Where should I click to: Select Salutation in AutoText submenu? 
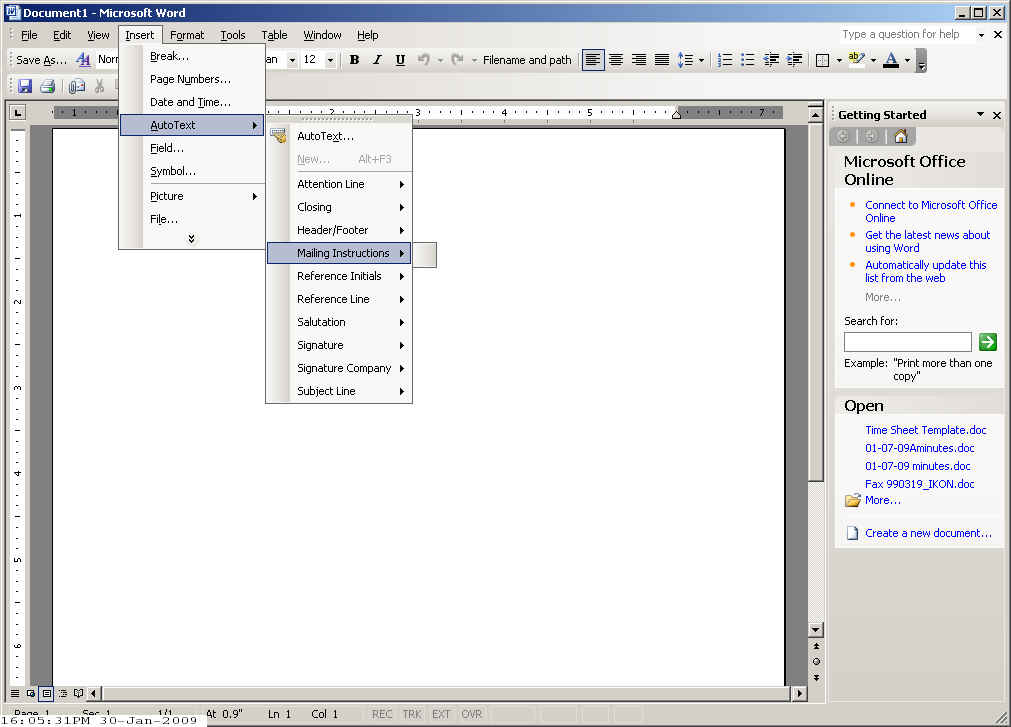click(339, 322)
